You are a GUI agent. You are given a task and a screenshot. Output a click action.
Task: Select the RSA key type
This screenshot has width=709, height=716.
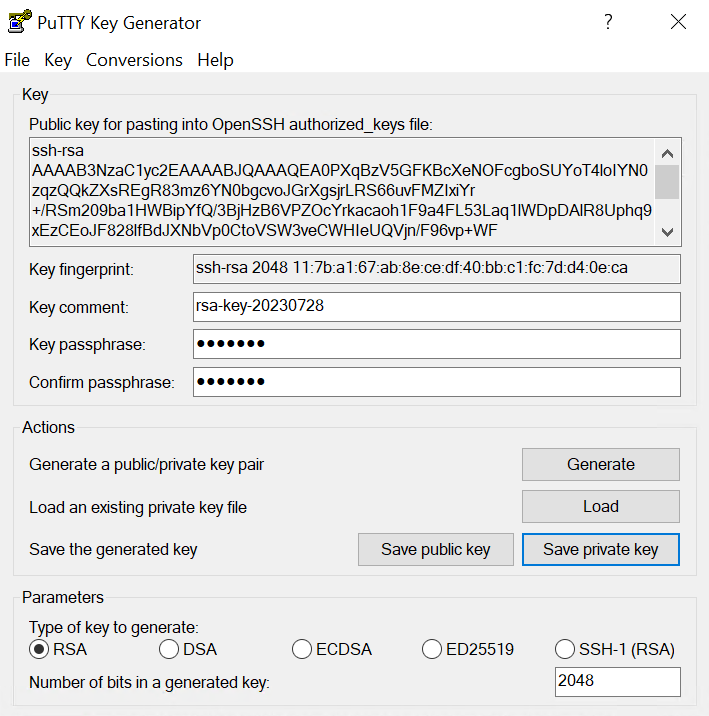point(58,649)
